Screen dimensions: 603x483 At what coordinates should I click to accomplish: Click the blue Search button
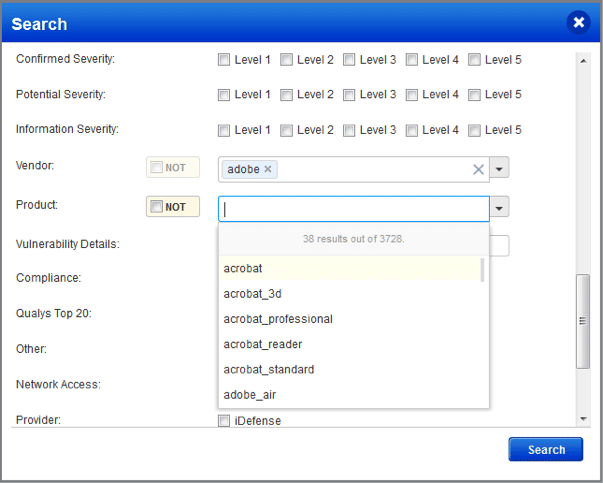[545, 449]
